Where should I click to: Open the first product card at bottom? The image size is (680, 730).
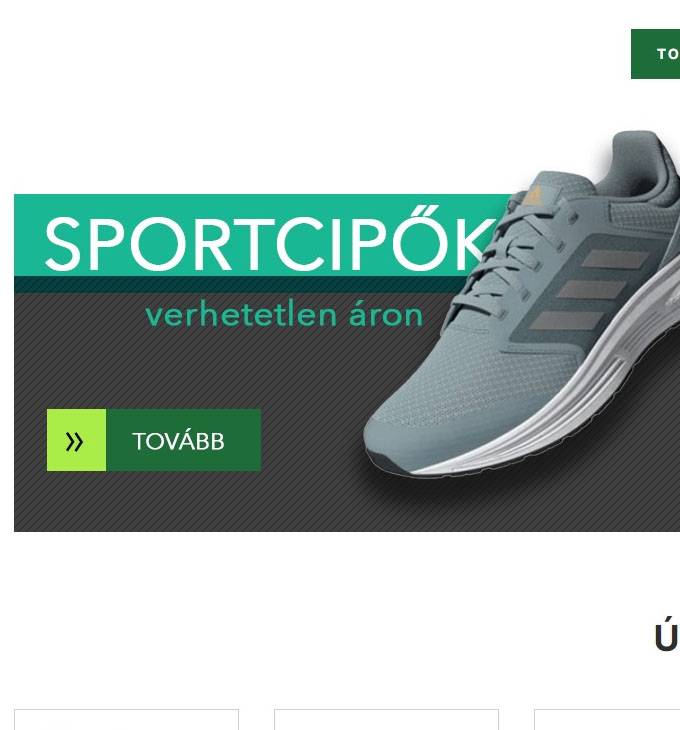click(x=126, y=720)
